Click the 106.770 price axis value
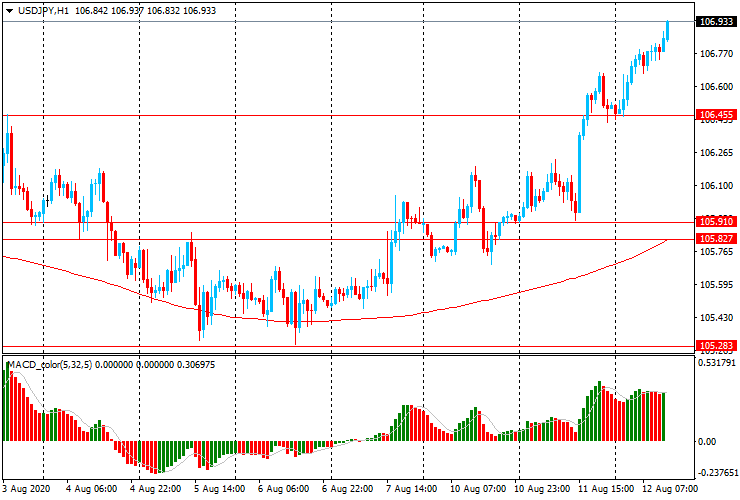The width and height of the screenshot is (740, 500). [x=716, y=54]
